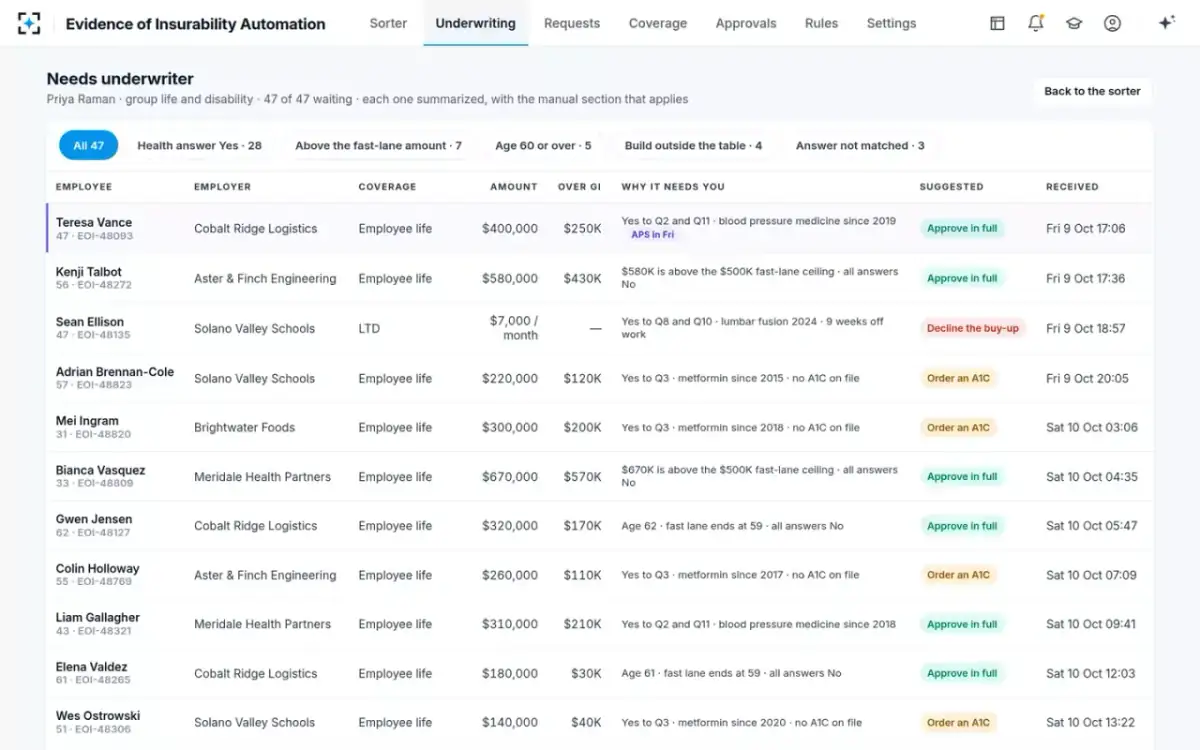The width and height of the screenshot is (1200, 750).
Task: Select Elena Valdez employee name
Action: [92, 667]
